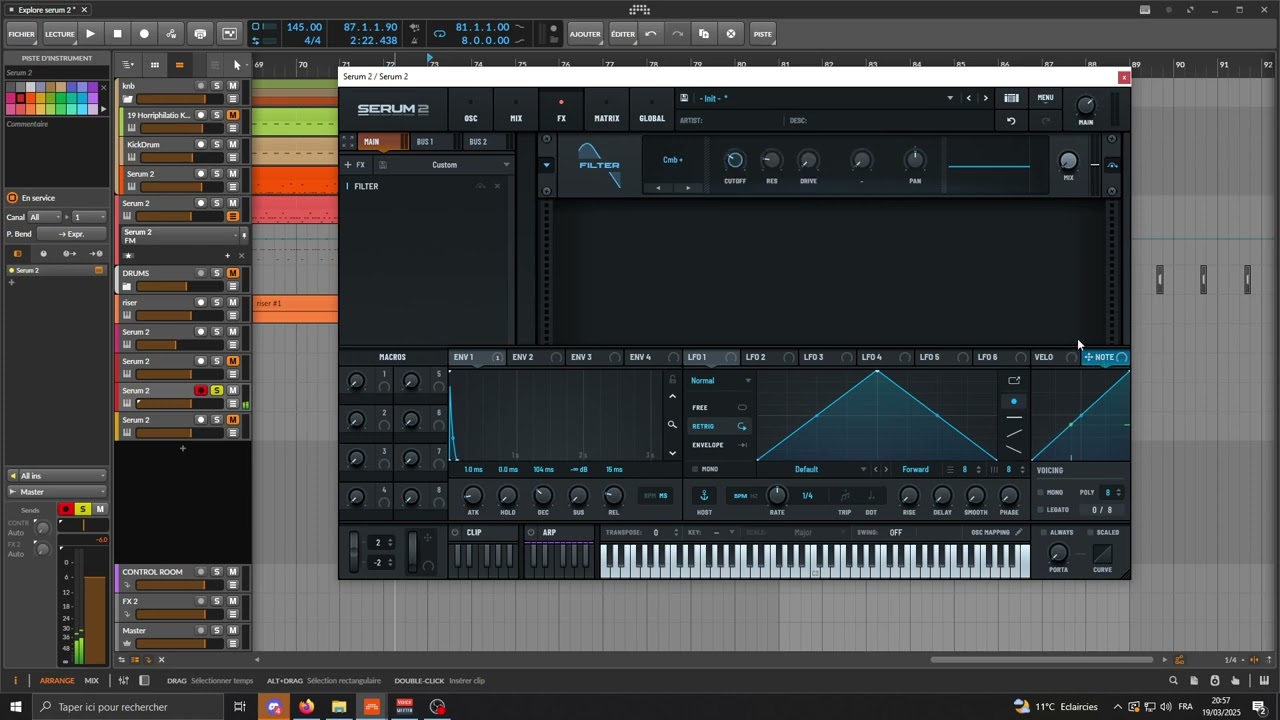Expand the All ins input selector
The image size is (1280, 720).
tap(56, 476)
